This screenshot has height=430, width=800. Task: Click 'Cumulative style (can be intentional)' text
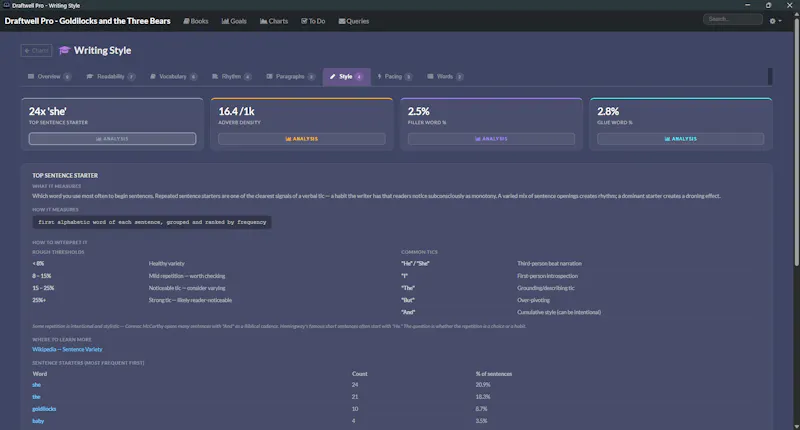(559, 312)
